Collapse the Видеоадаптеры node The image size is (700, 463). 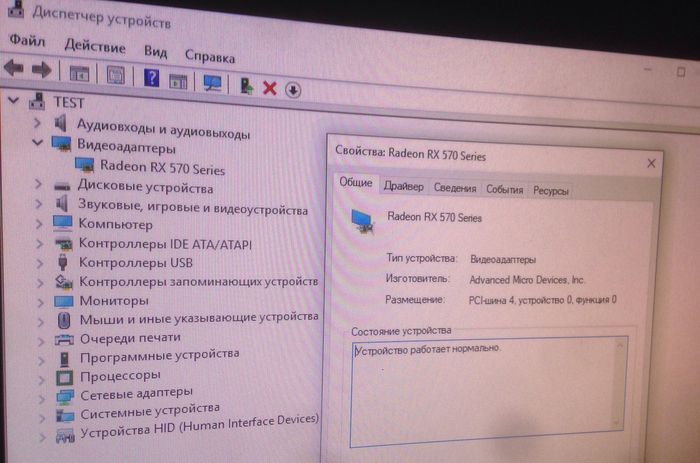(x=38, y=142)
